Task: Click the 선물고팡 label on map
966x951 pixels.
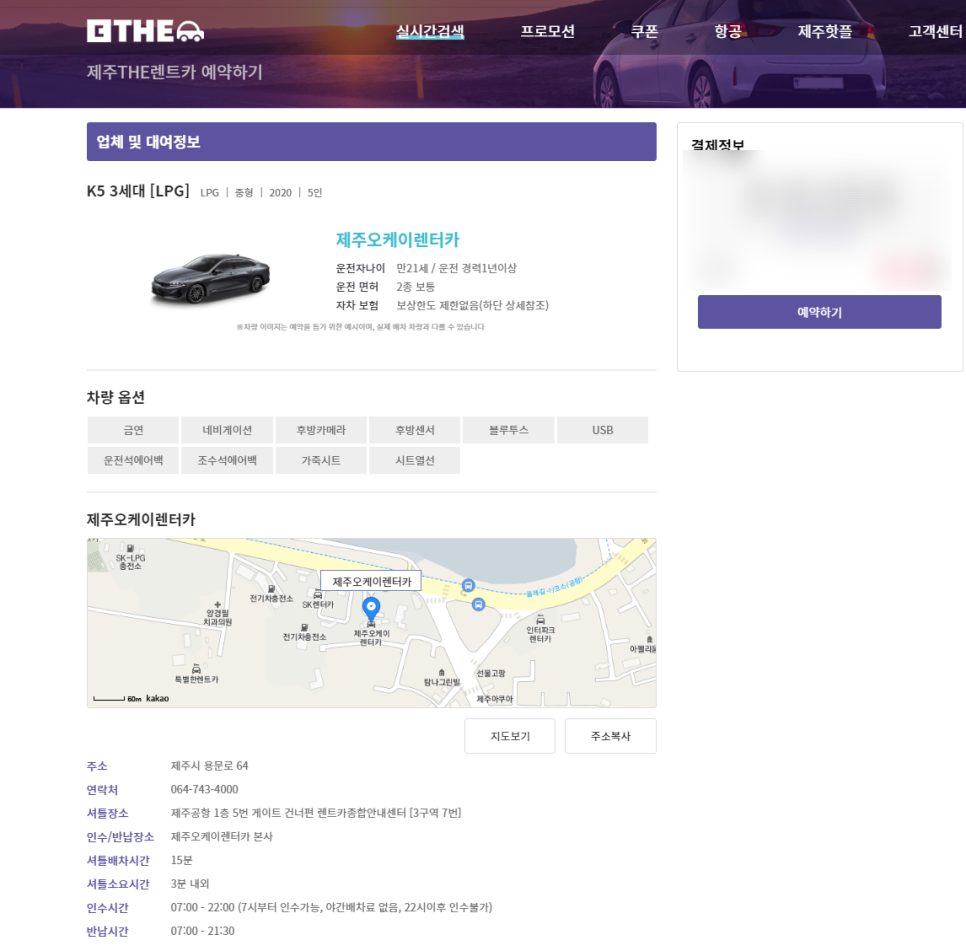Action: 491,673
